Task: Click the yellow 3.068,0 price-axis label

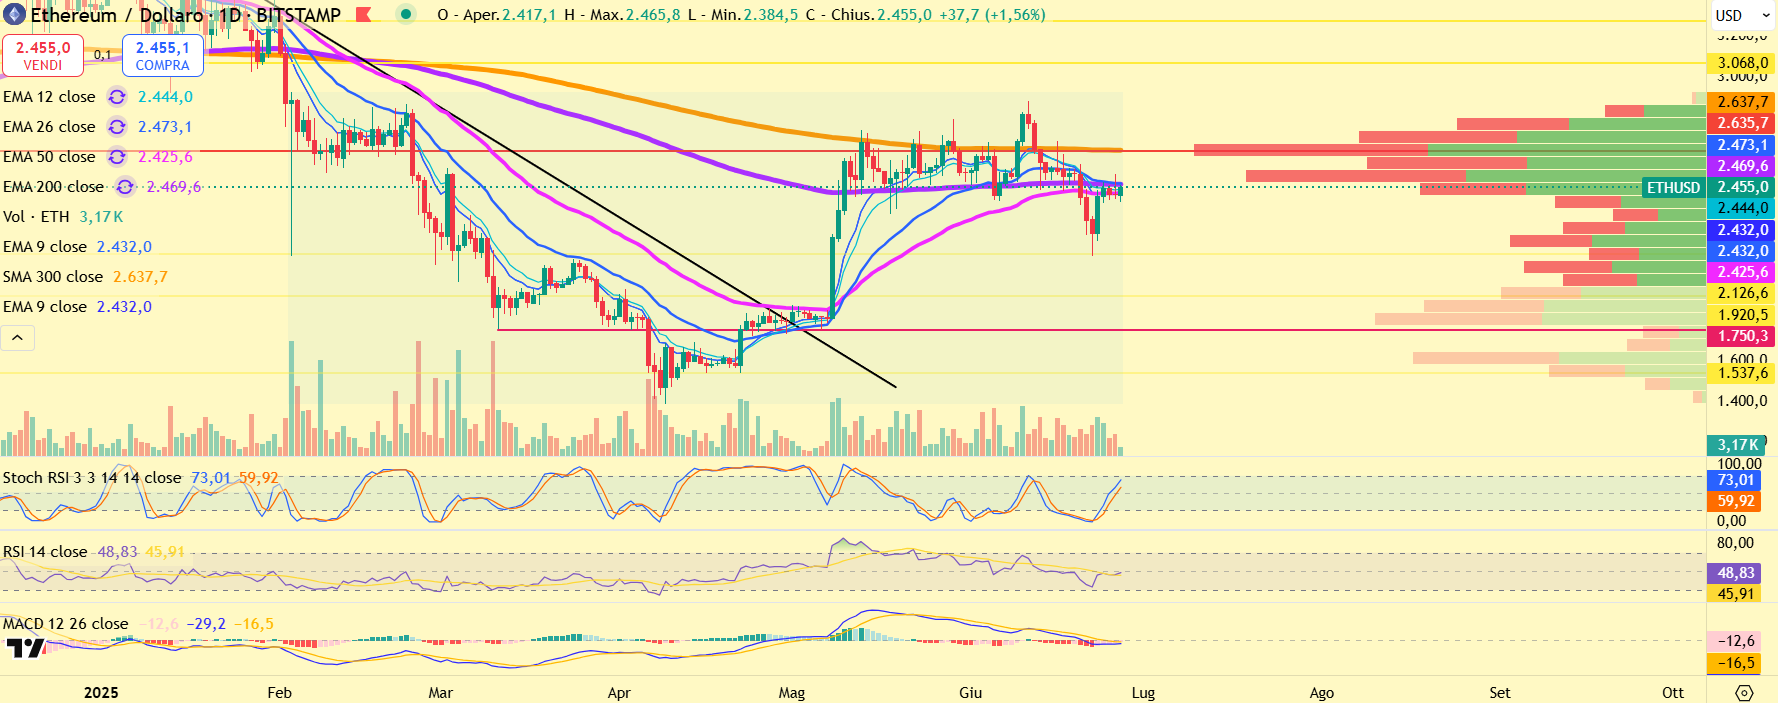Action: coord(1742,63)
